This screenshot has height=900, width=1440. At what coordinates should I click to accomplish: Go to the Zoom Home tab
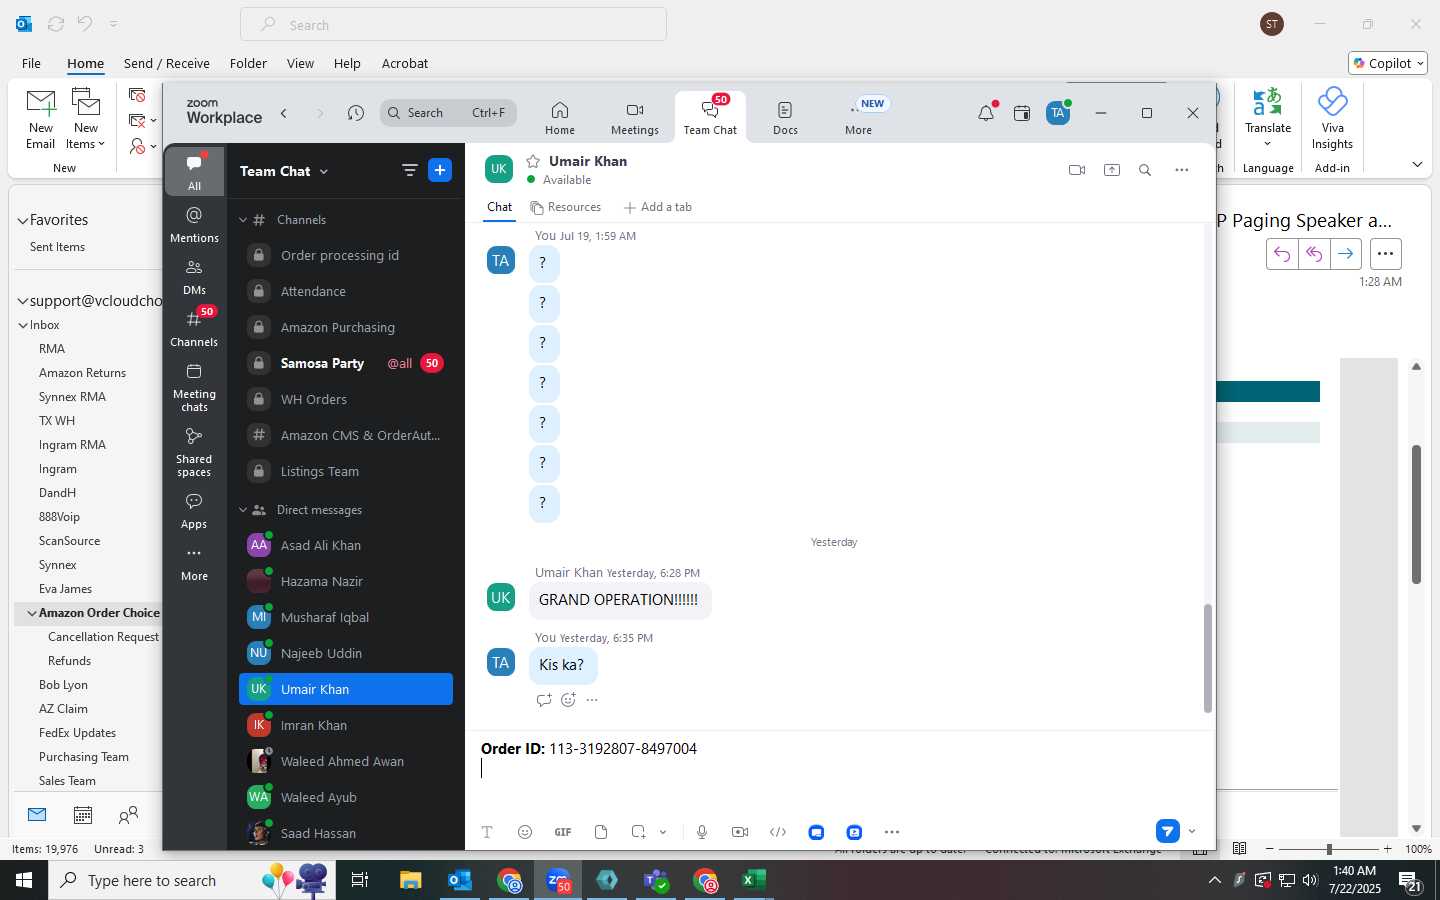(x=560, y=118)
